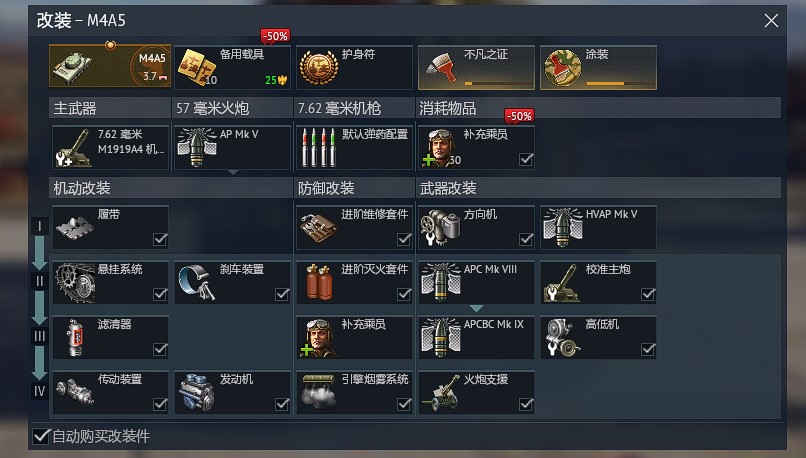Screen dimensions: 806x458
Task: Select the 不凡之证 tab
Action: coord(477,67)
